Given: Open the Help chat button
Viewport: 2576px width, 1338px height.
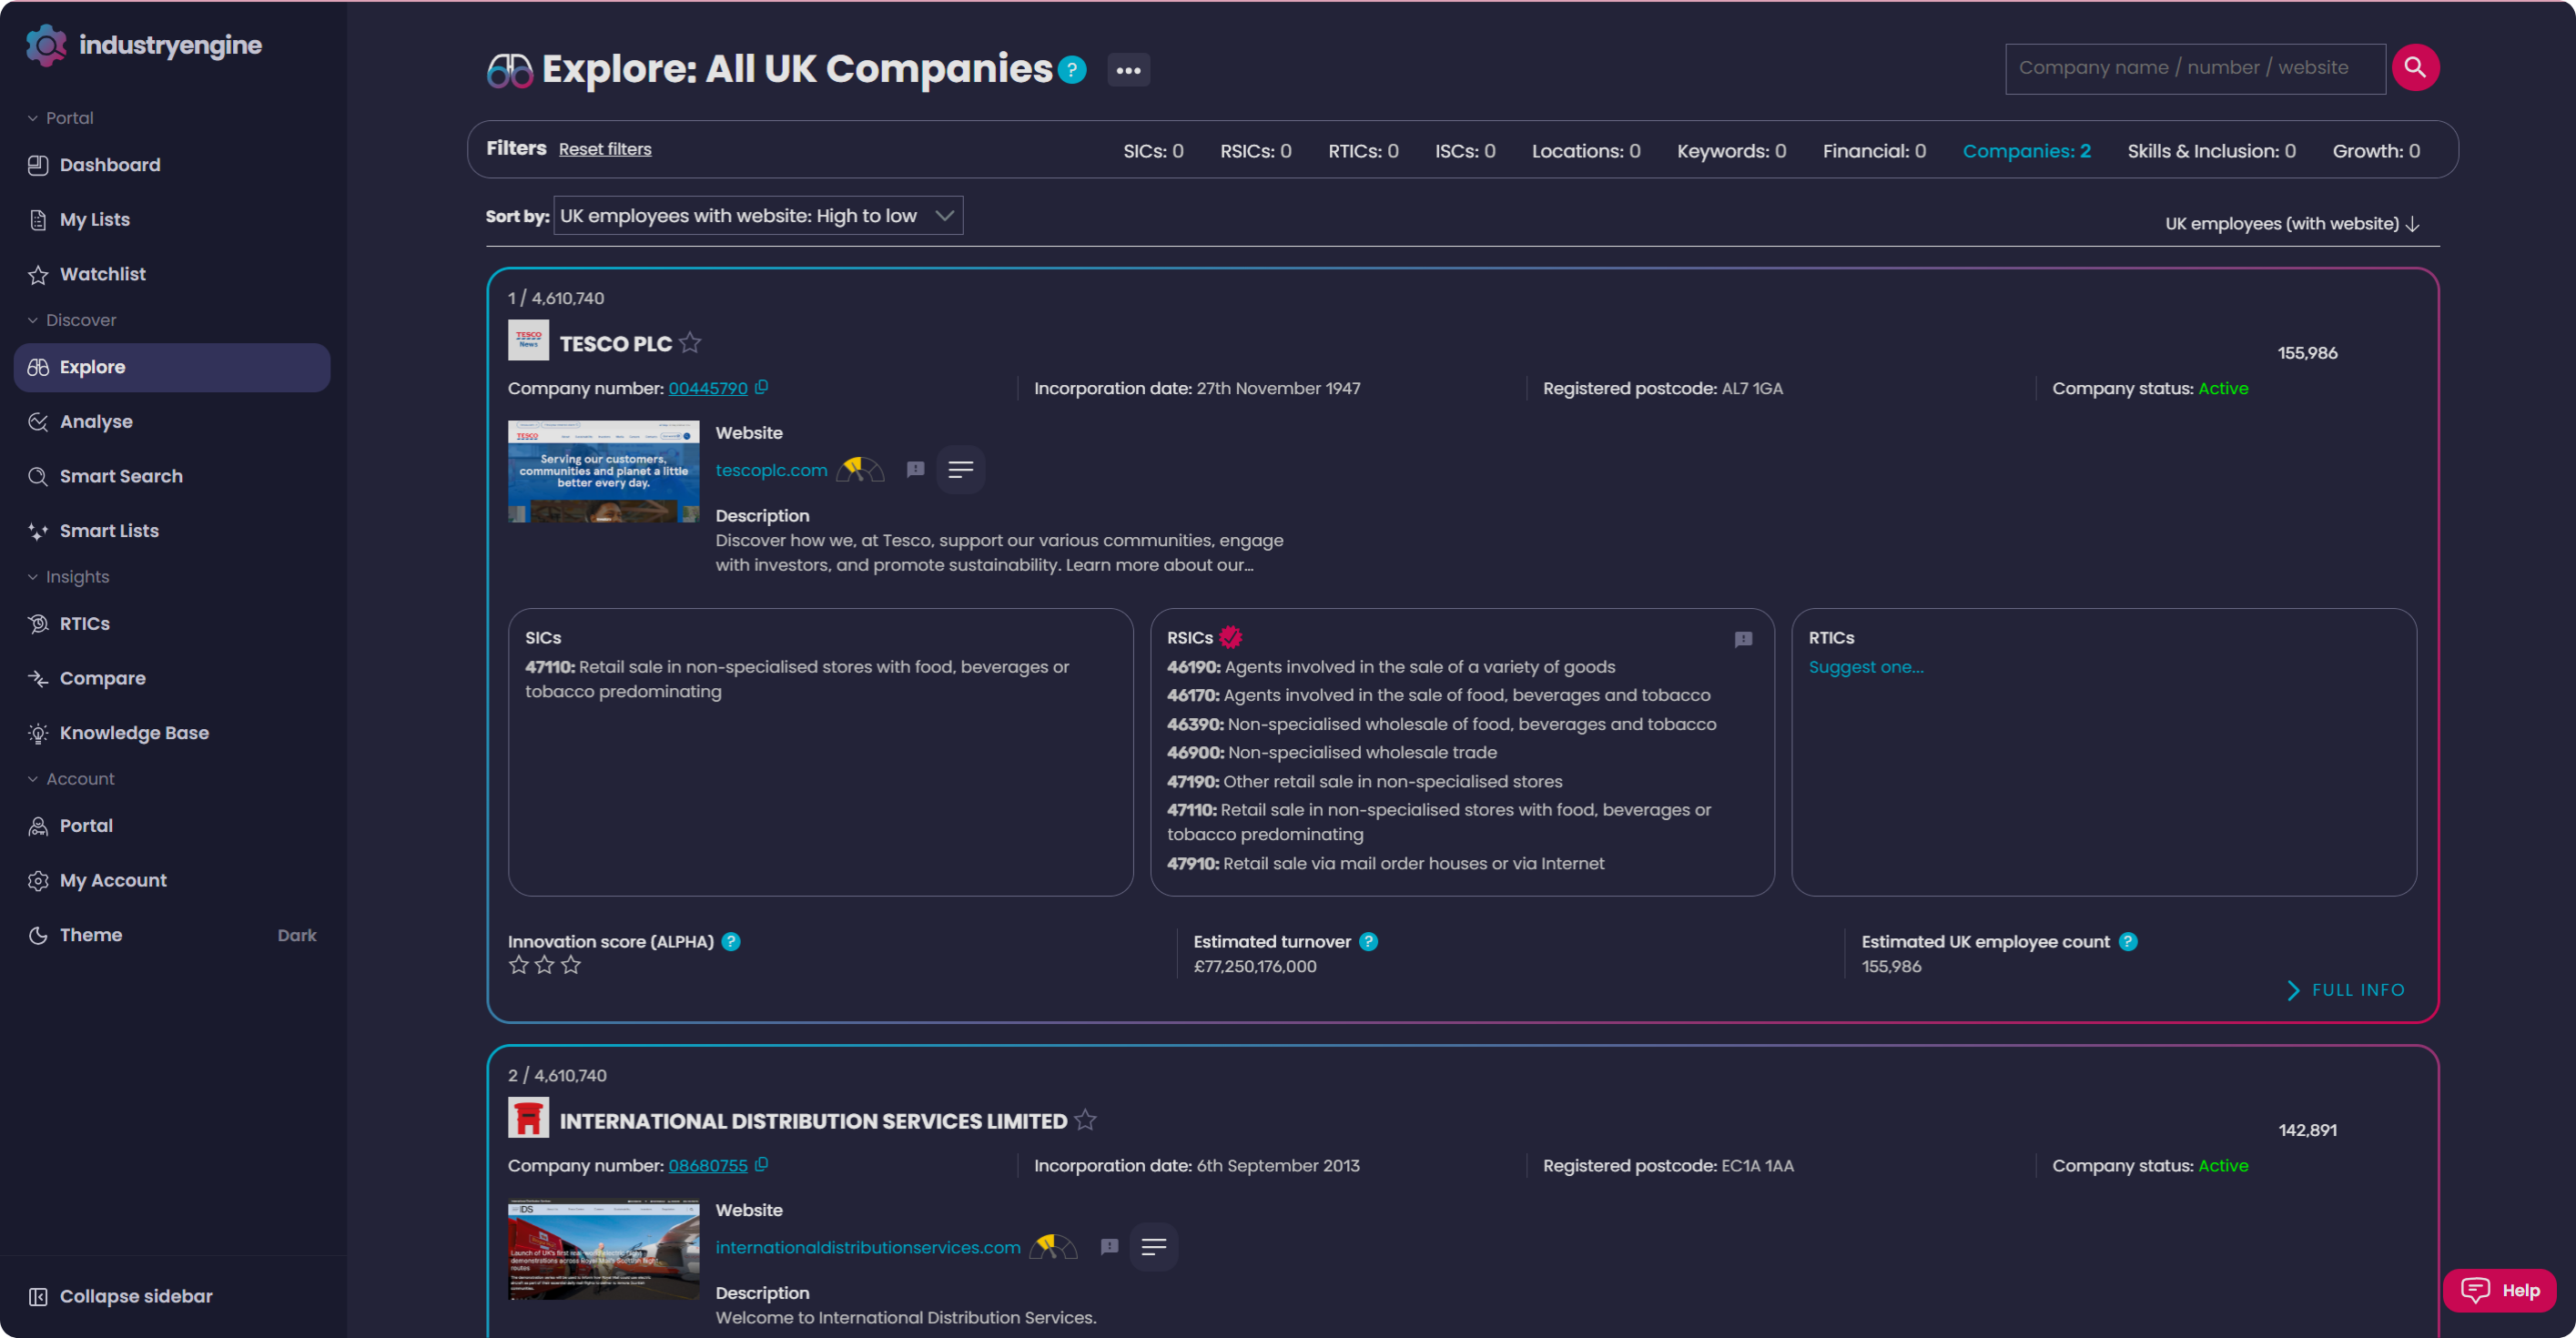Looking at the screenshot, I should [2499, 1290].
